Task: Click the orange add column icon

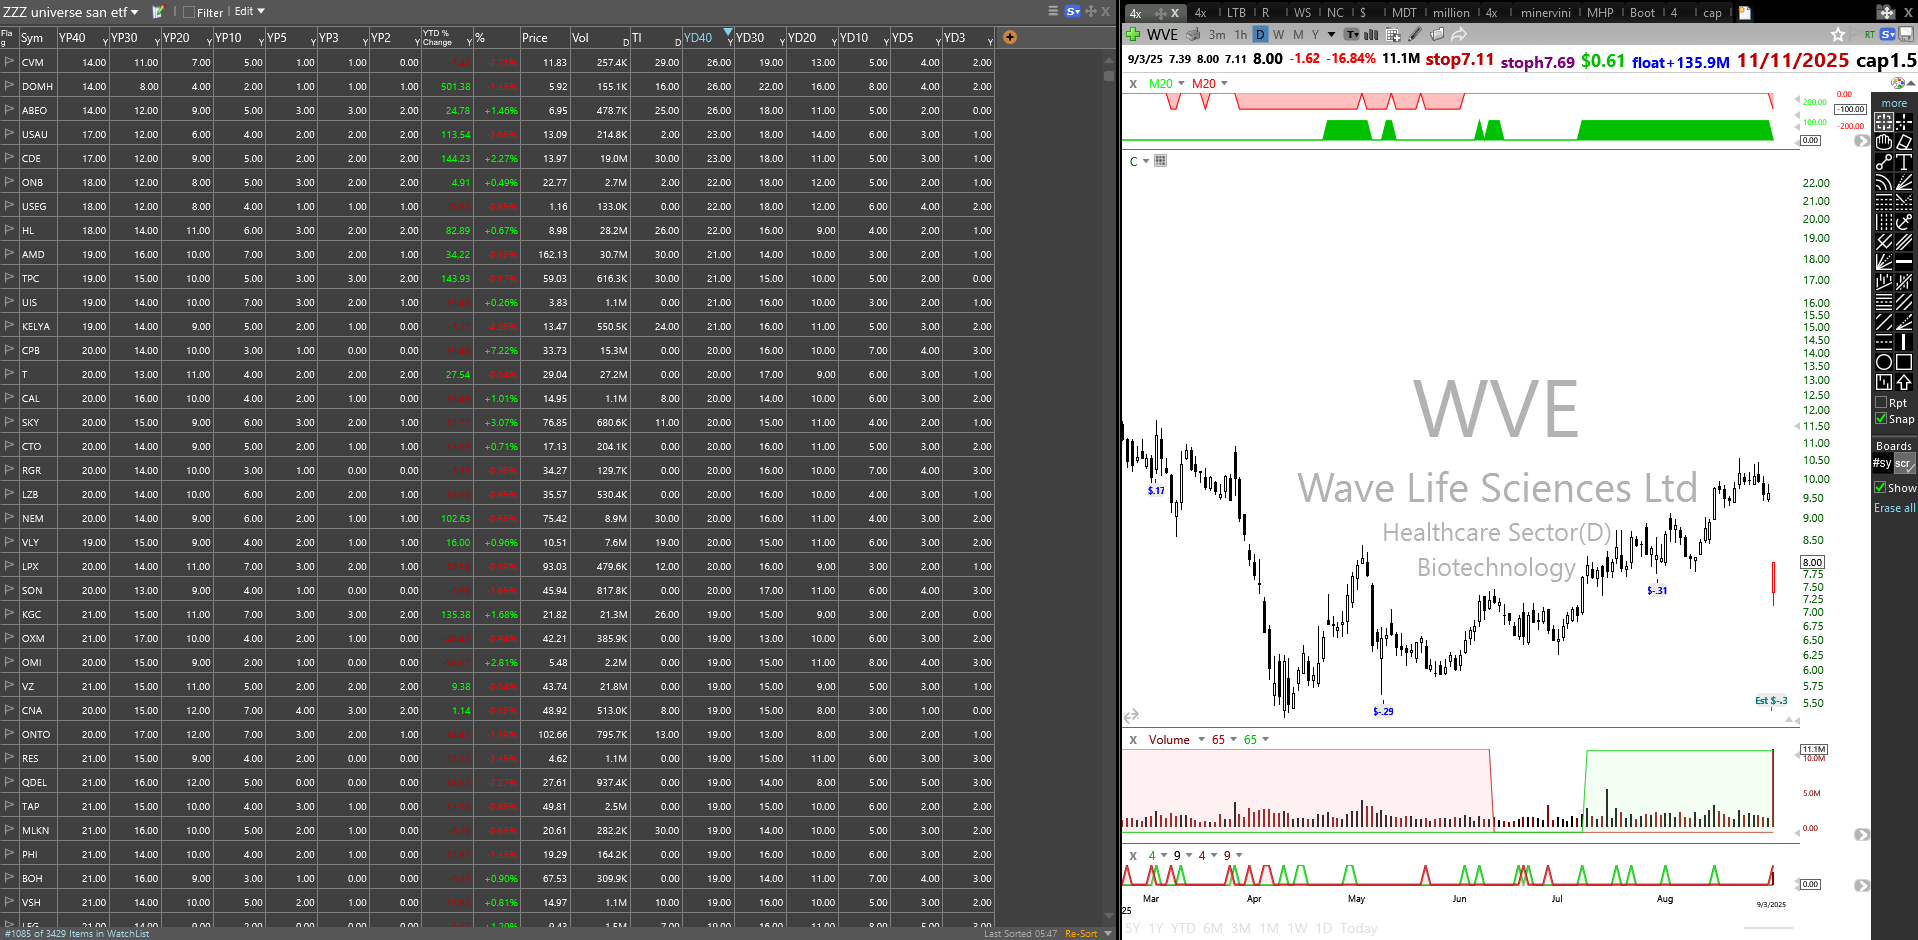Action: coord(1010,37)
